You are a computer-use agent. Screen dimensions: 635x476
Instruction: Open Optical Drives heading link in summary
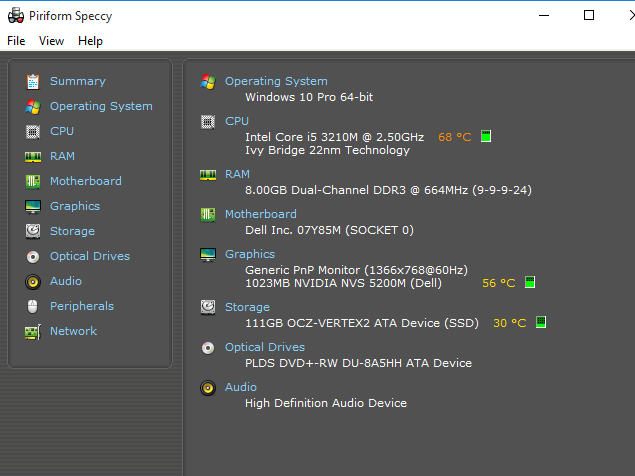pos(265,347)
